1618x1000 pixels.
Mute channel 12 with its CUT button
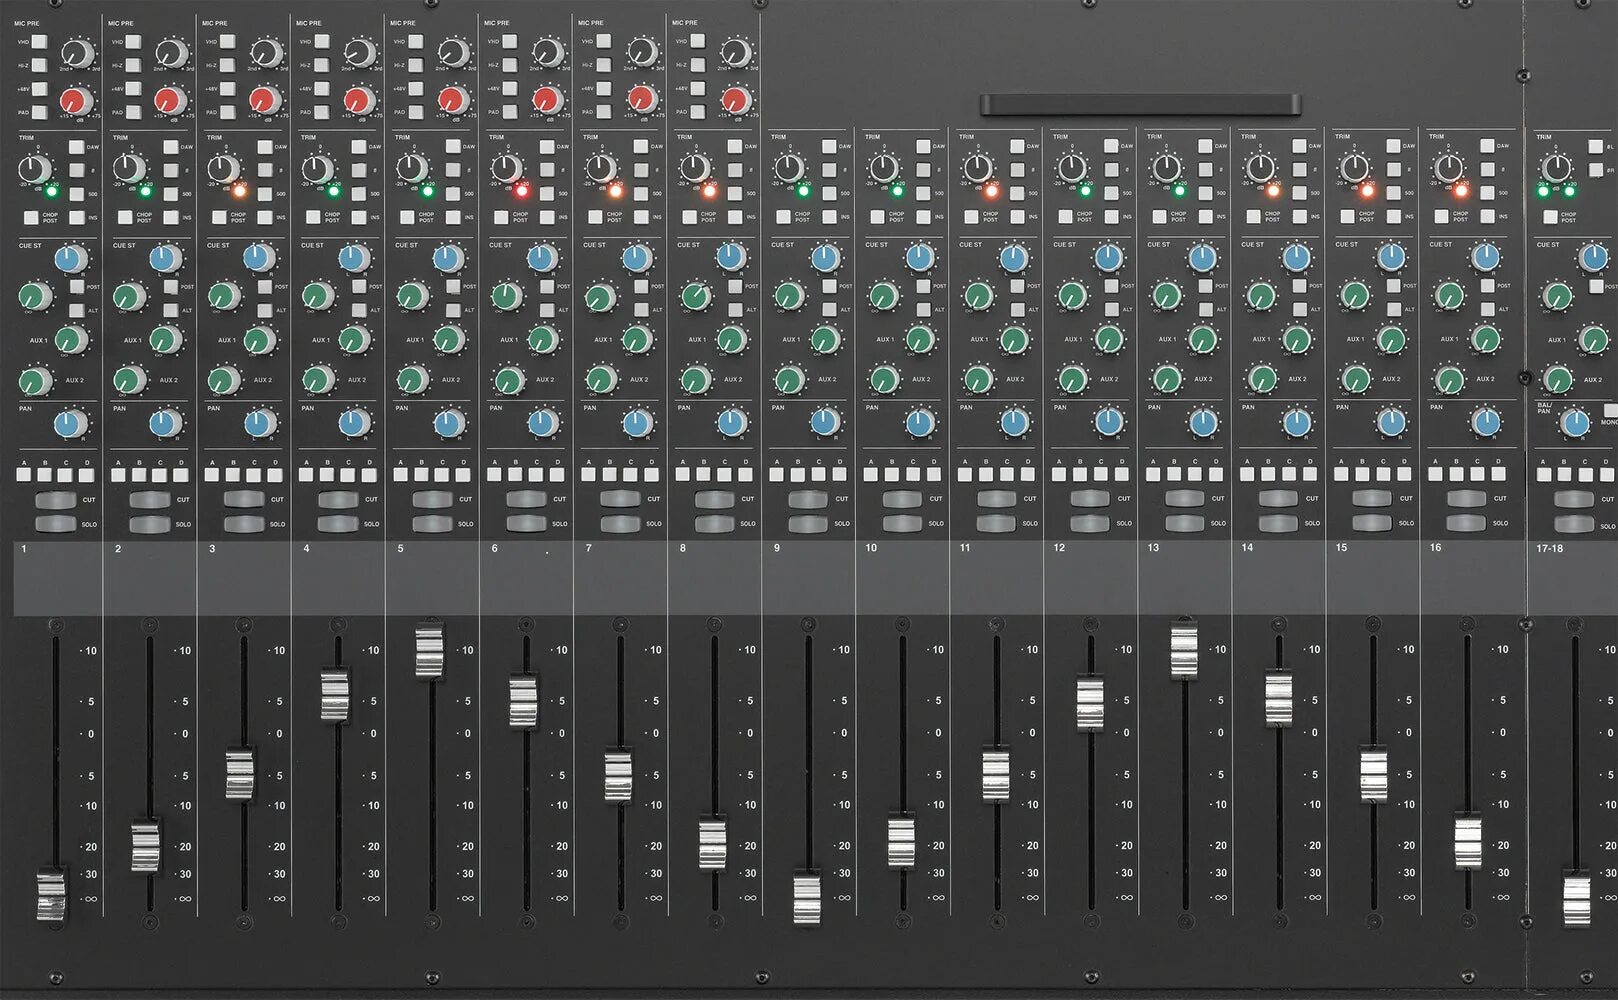point(1090,498)
